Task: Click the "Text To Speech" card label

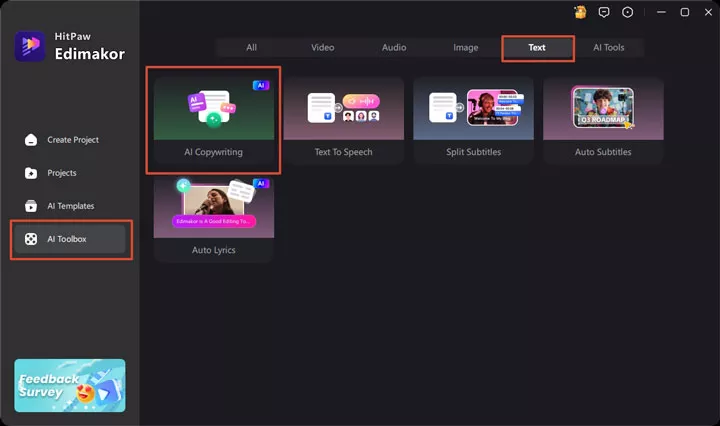Action: pyautogui.click(x=343, y=152)
